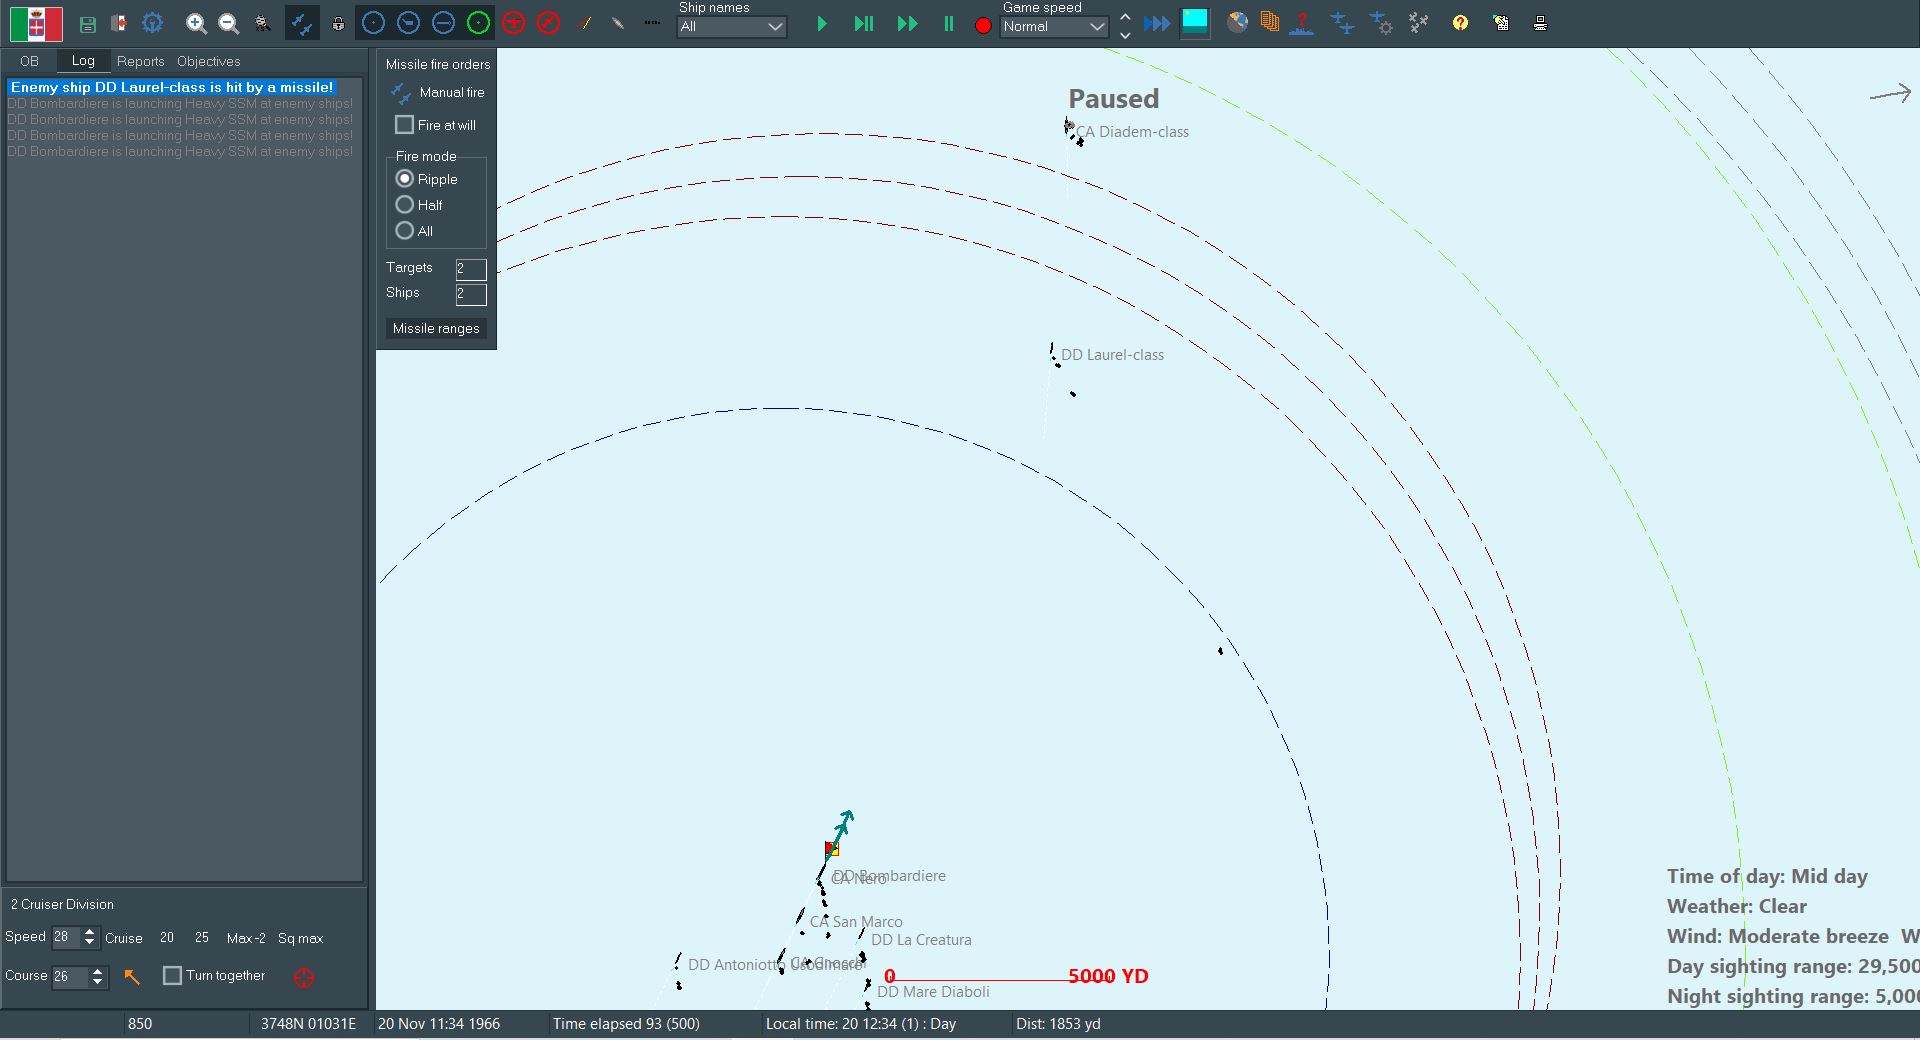Zoom out on the battle map
The width and height of the screenshot is (1920, 1040).
[229, 23]
